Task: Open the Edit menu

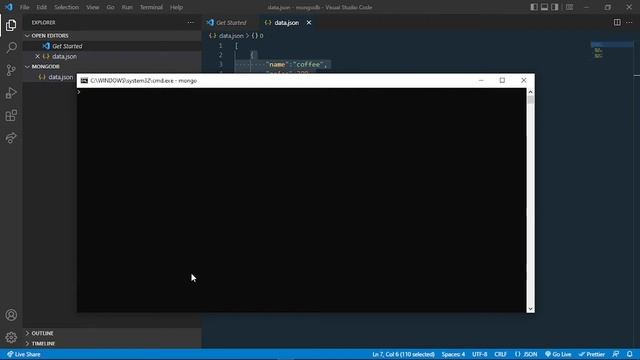Action: 41,7
